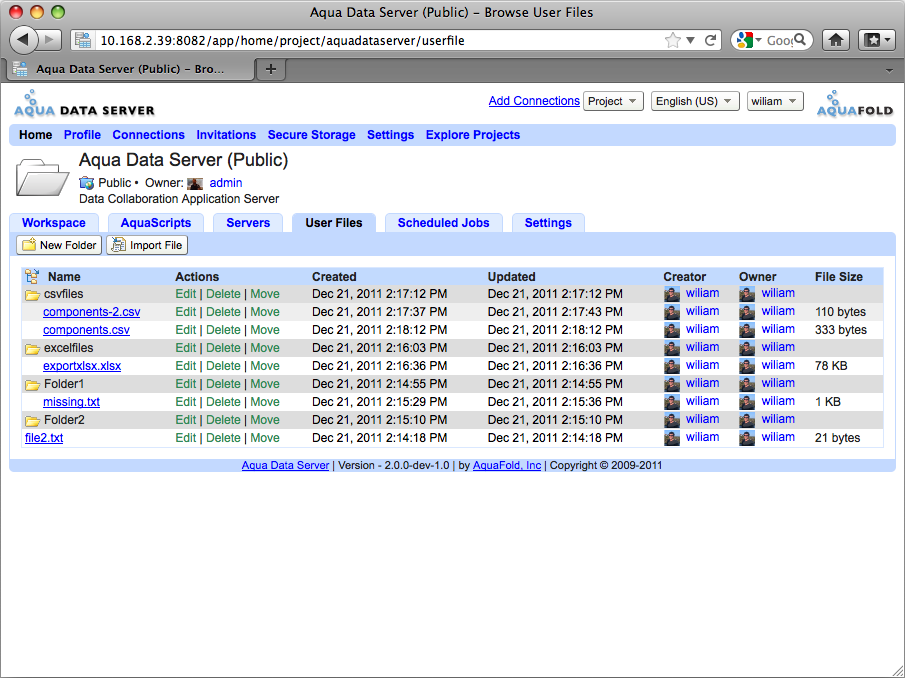Screen dimensions: 905x678
Task: Click the Import File button
Action: click(x=147, y=245)
